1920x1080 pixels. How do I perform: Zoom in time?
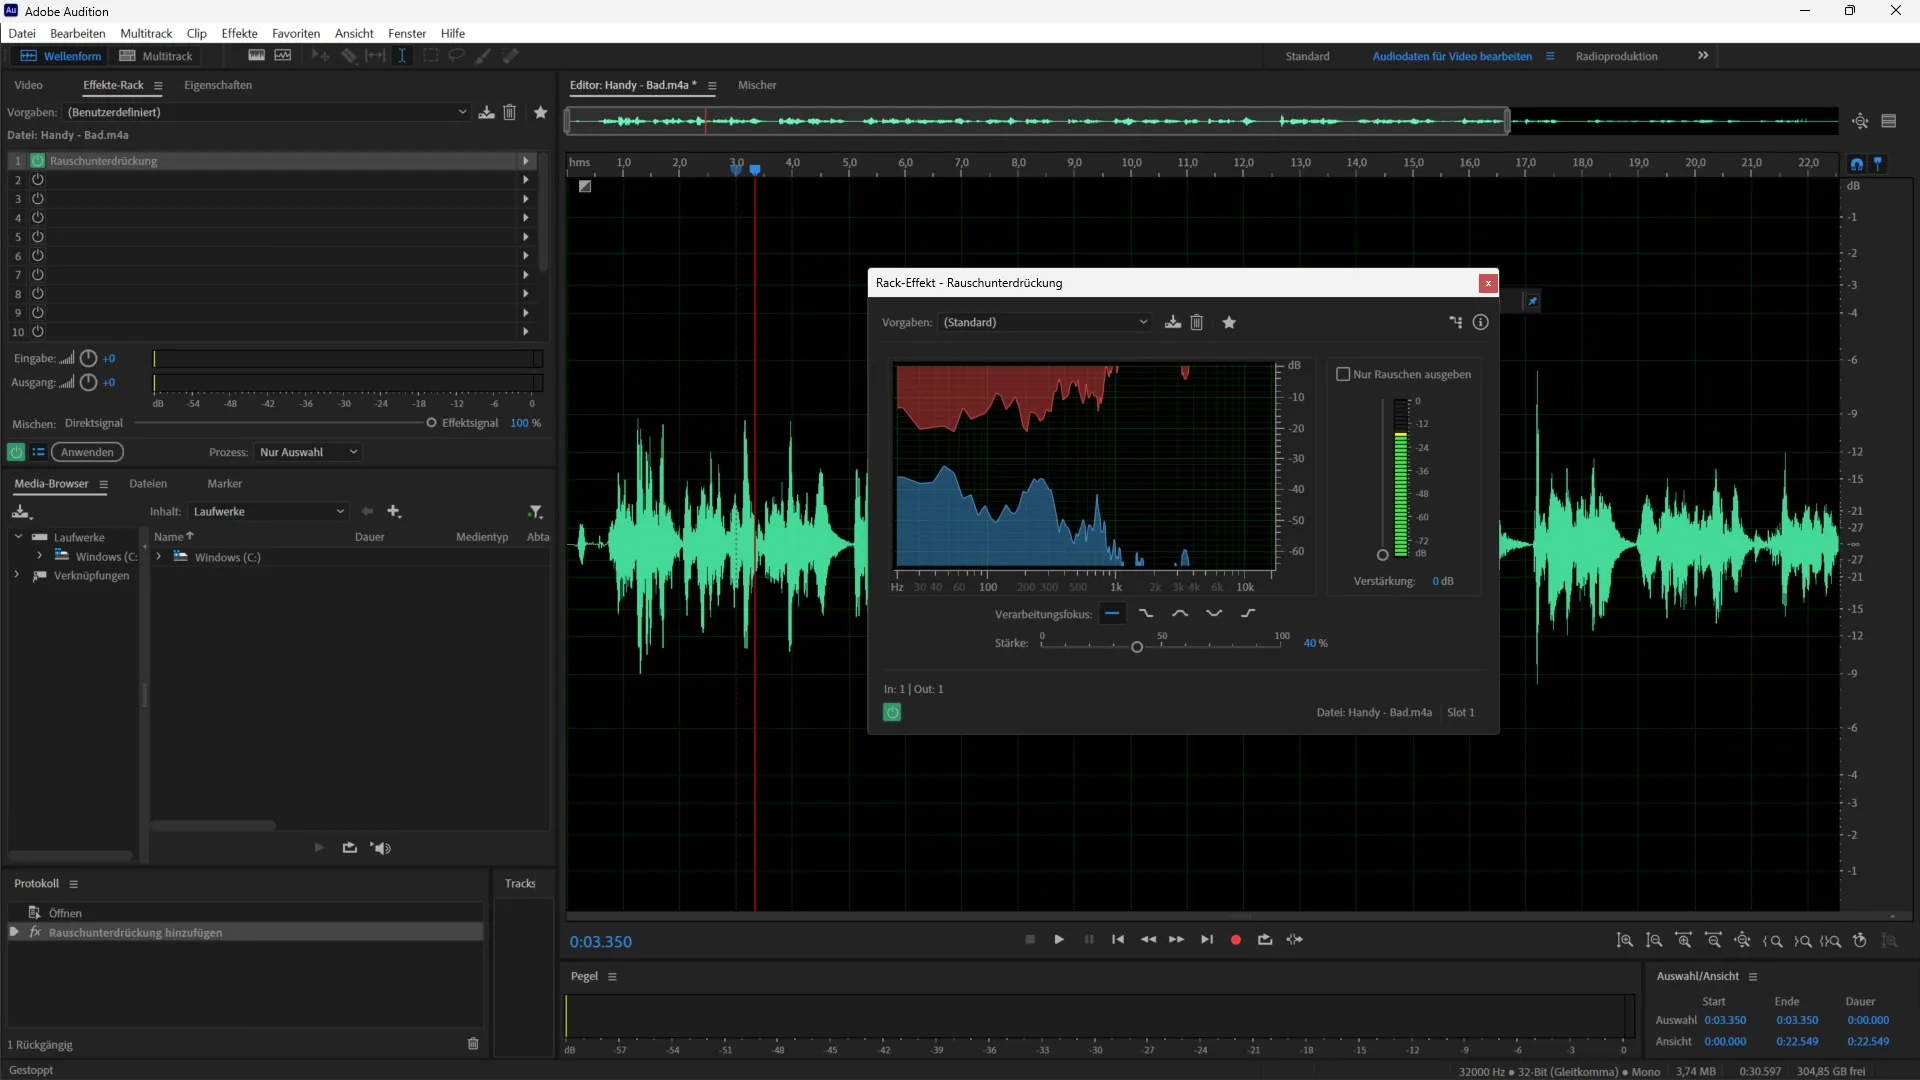point(1684,941)
